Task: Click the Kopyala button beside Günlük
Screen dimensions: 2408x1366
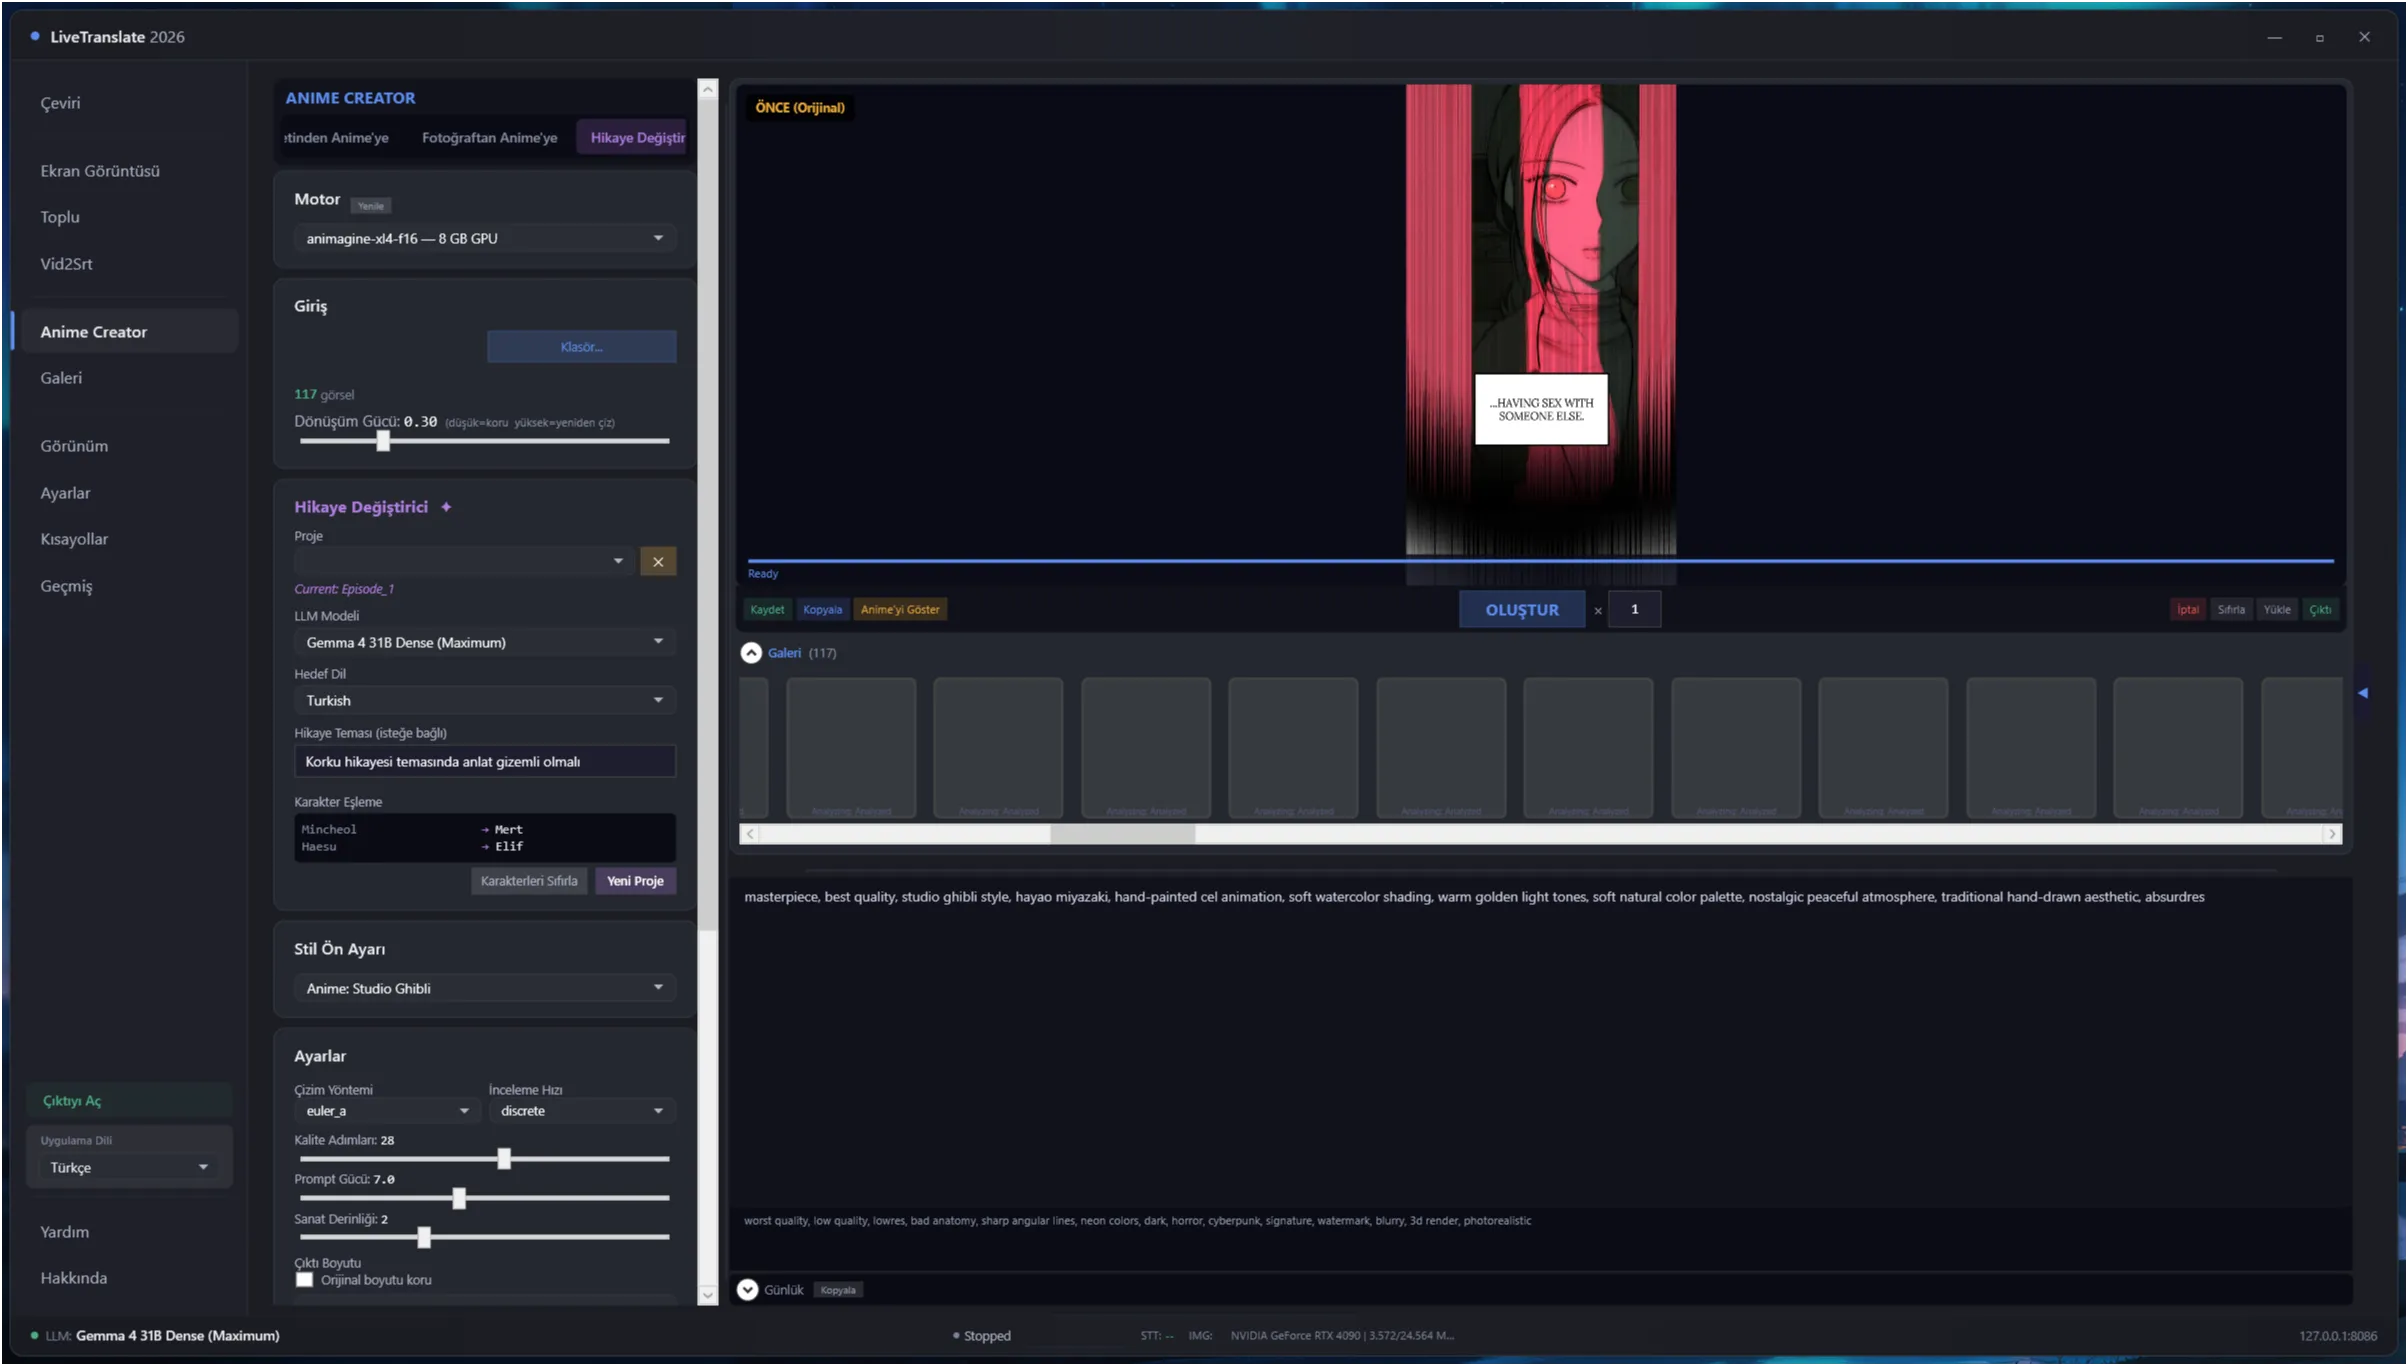Action: point(838,1290)
